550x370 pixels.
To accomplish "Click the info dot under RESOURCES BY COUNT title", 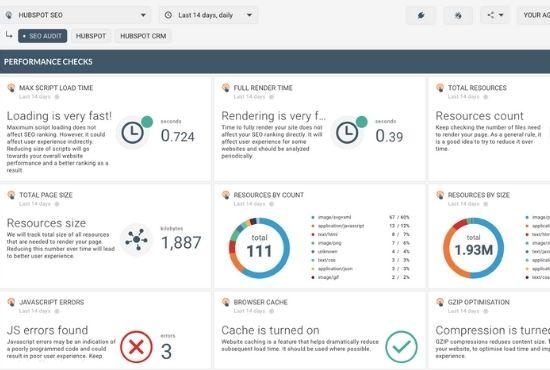I will click(271, 204).
